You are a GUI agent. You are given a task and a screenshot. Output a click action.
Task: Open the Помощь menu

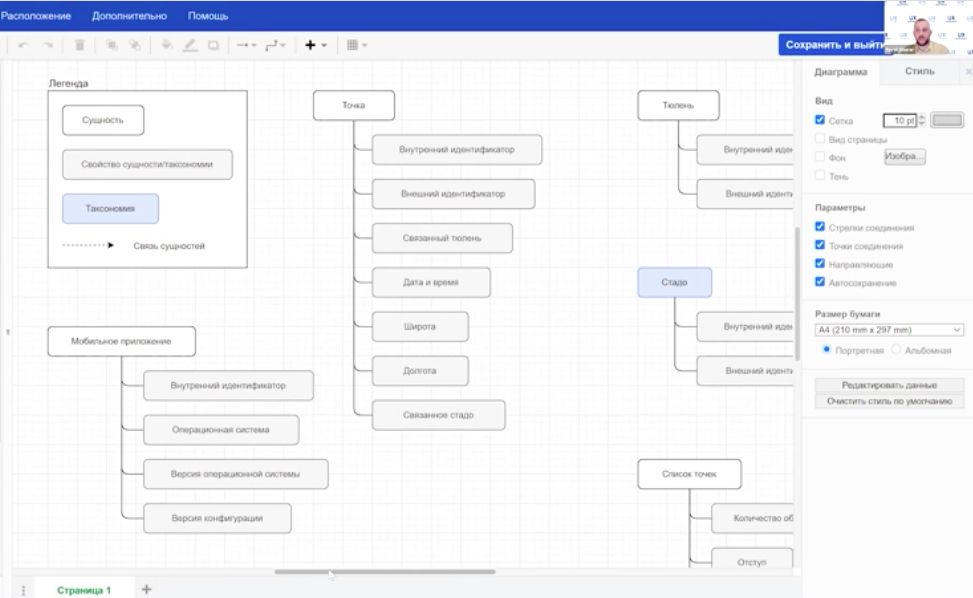pyautogui.click(x=208, y=16)
